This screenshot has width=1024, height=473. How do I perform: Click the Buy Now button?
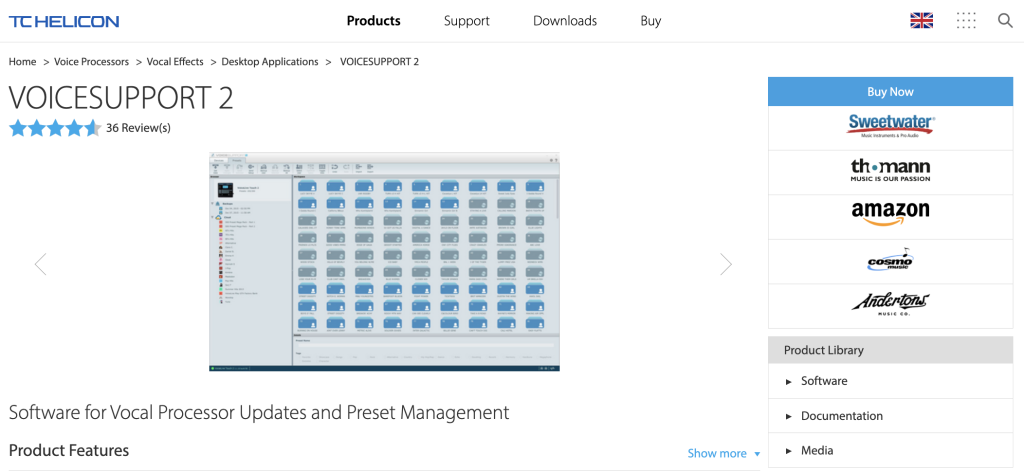coord(890,91)
